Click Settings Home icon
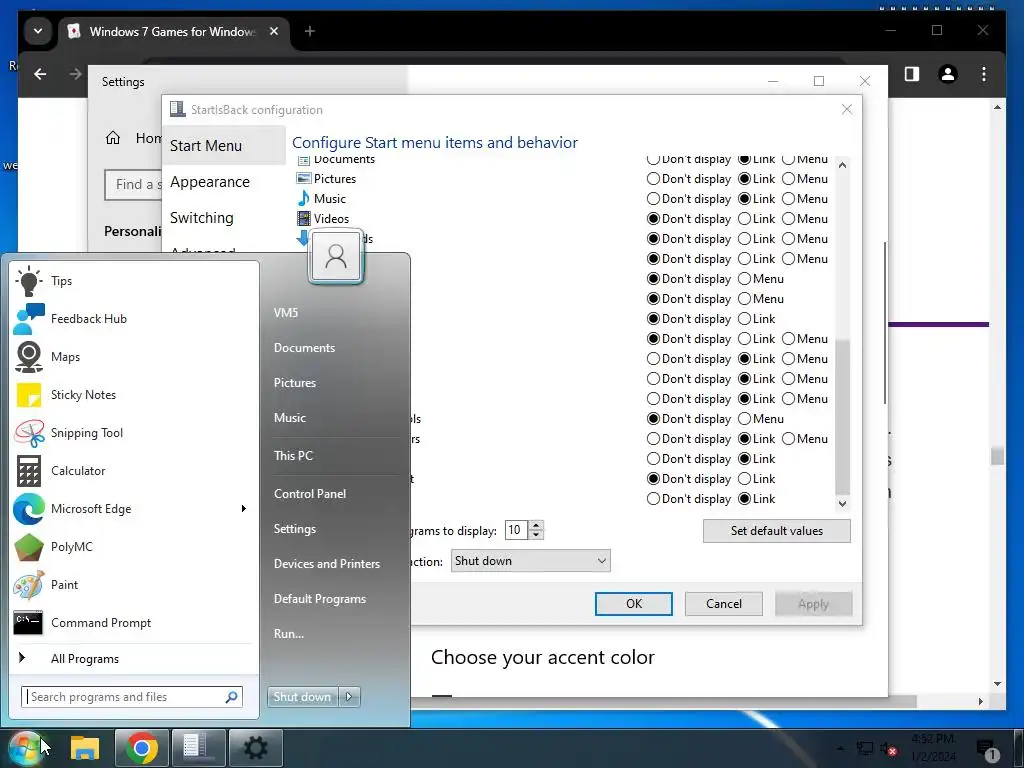Viewport: 1024px width, 768px height. [113, 138]
